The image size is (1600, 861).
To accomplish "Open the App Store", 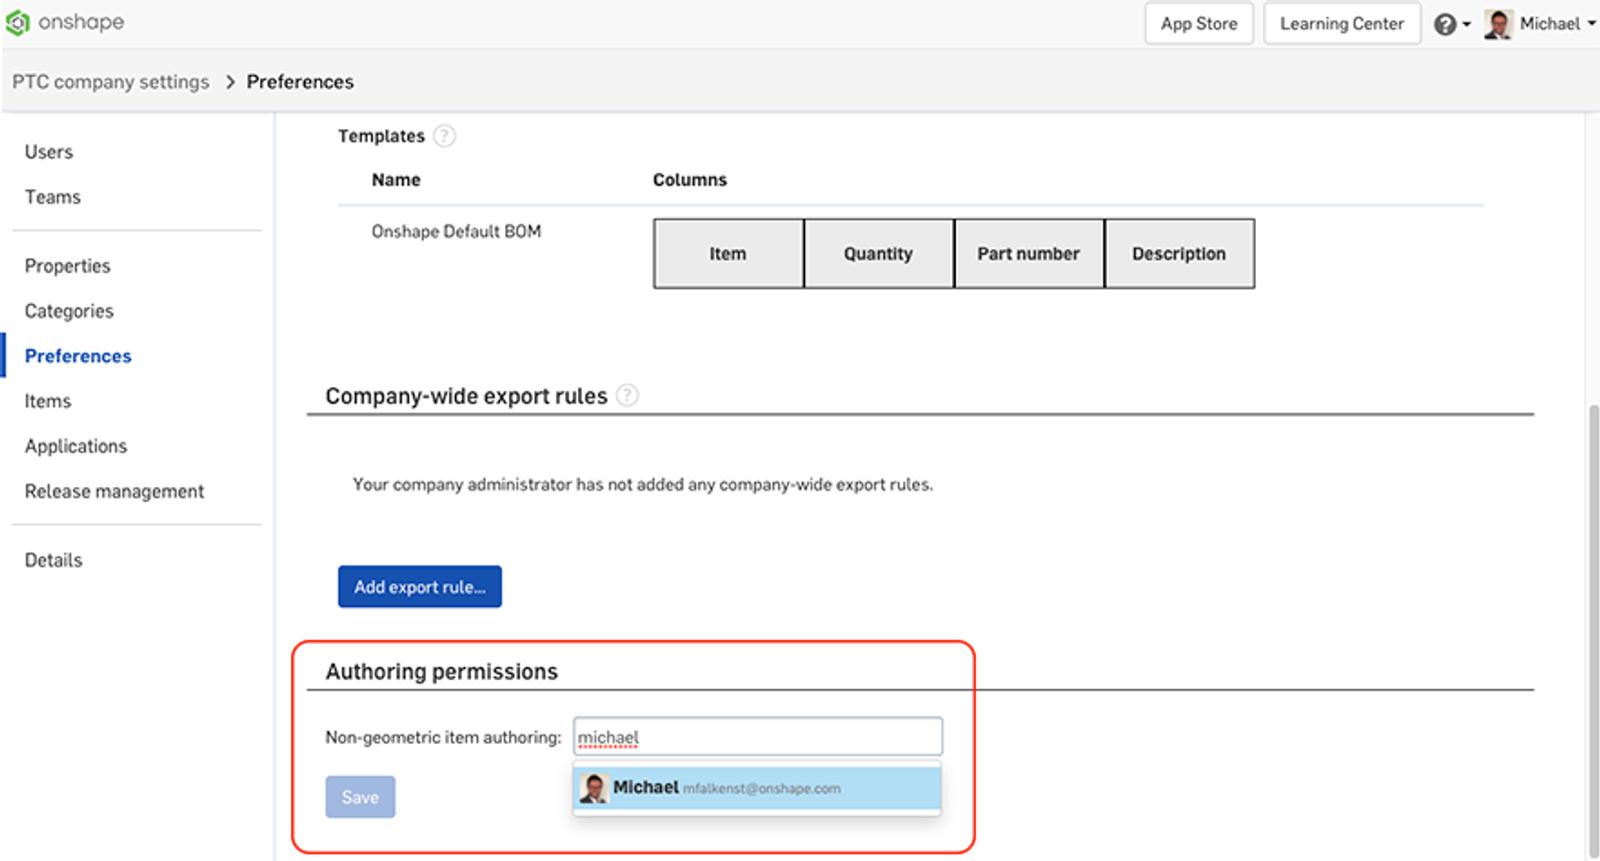I will pyautogui.click(x=1198, y=24).
